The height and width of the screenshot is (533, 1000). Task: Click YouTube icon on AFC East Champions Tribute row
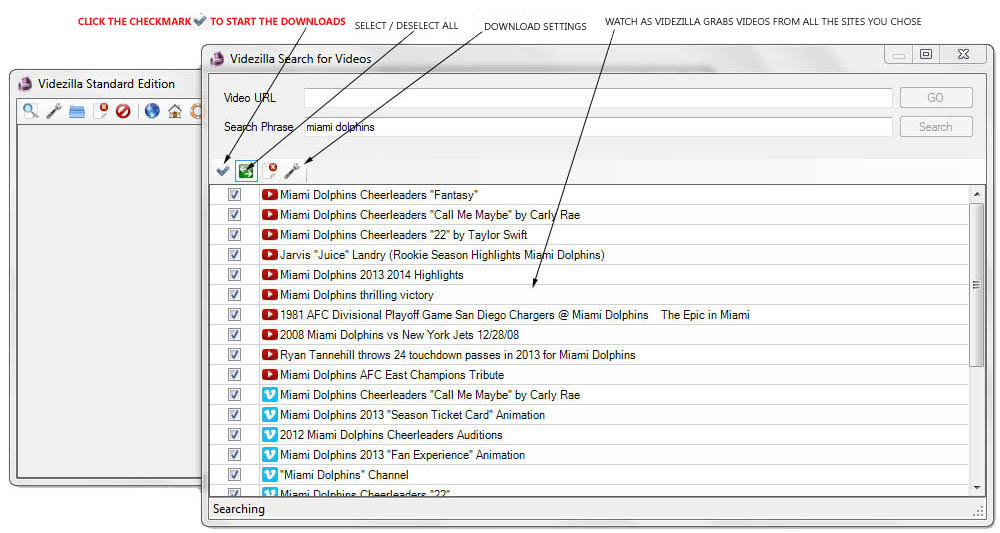pyautogui.click(x=270, y=374)
